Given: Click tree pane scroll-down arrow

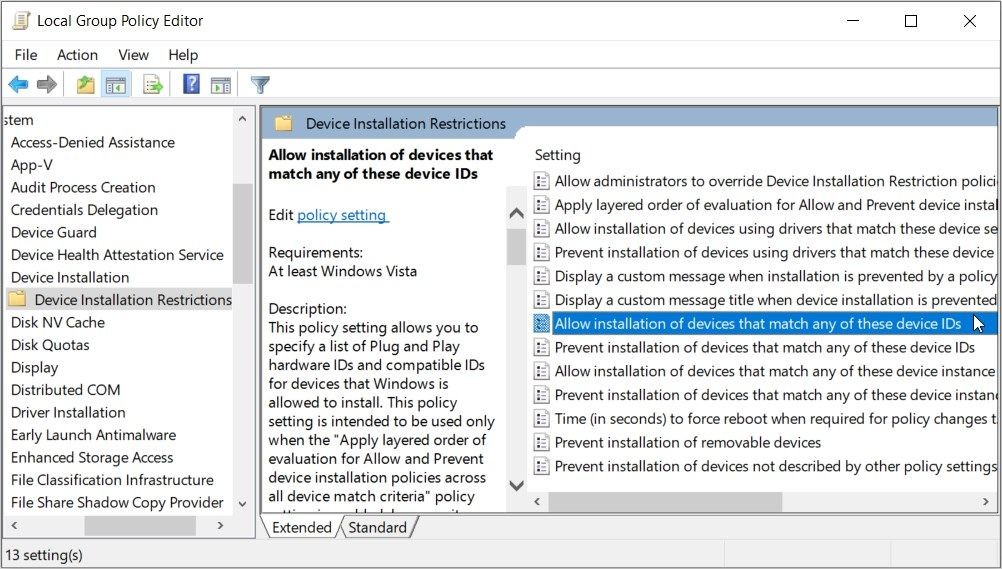Looking at the screenshot, I should pos(242,504).
